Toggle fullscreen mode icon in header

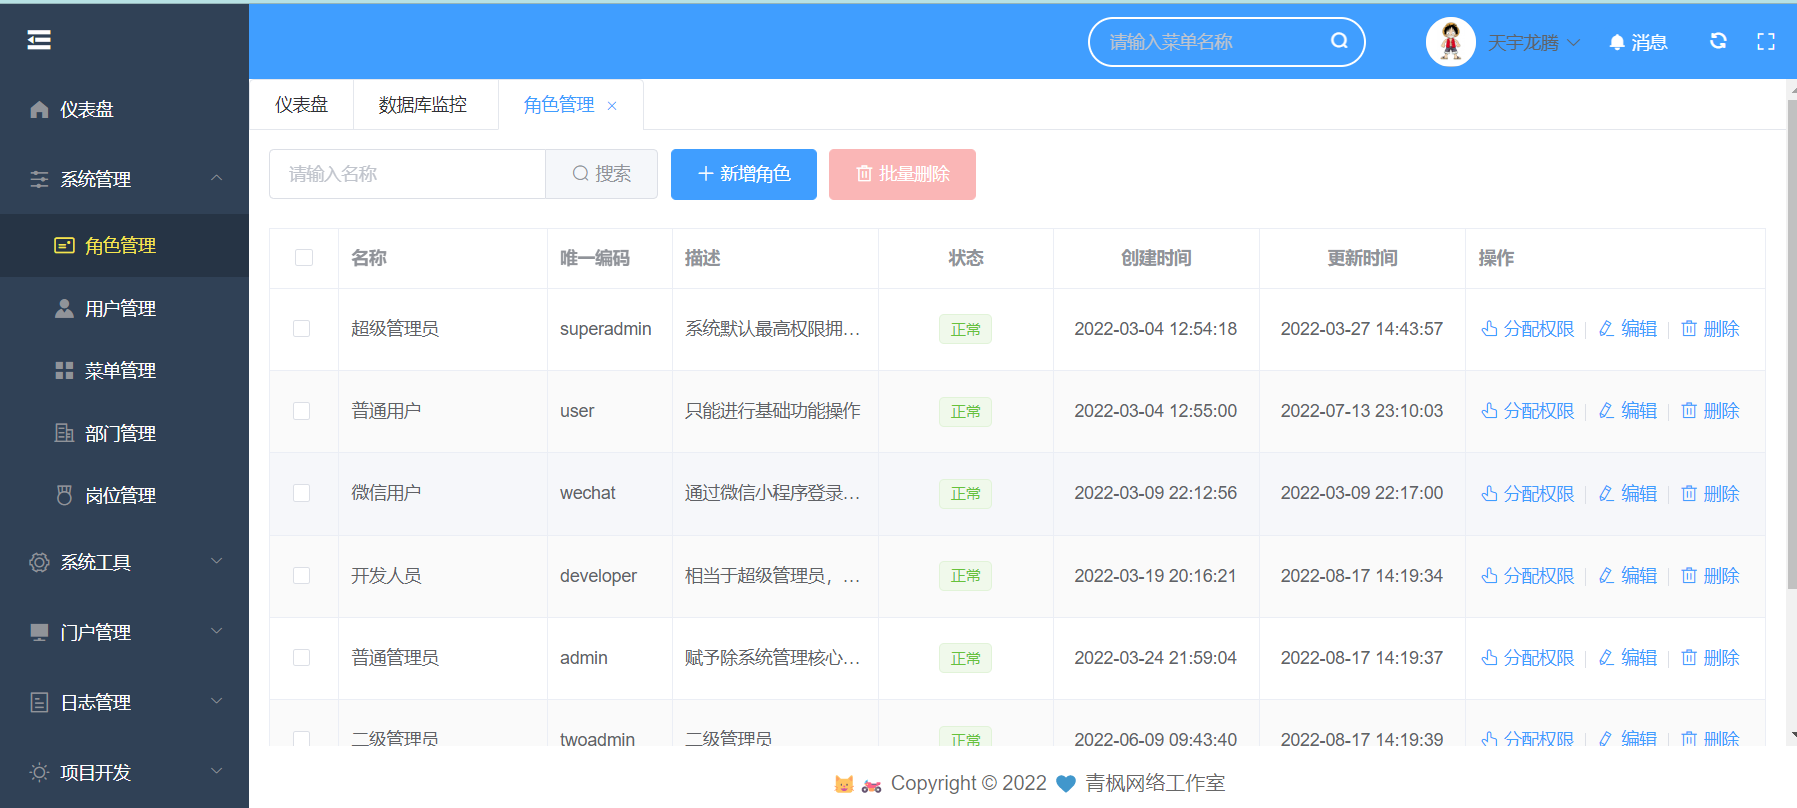pyautogui.click(x=1766, y=41)
